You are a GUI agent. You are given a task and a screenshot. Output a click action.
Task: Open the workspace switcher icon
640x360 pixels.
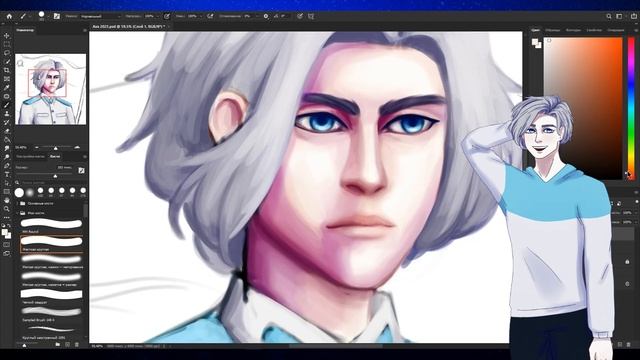click(x=619, y=16)
